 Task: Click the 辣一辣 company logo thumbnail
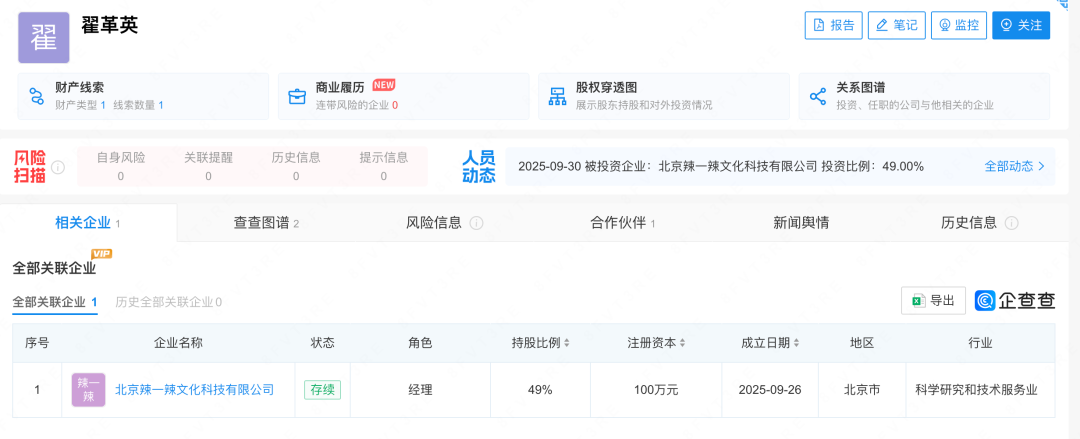point(88,390)
